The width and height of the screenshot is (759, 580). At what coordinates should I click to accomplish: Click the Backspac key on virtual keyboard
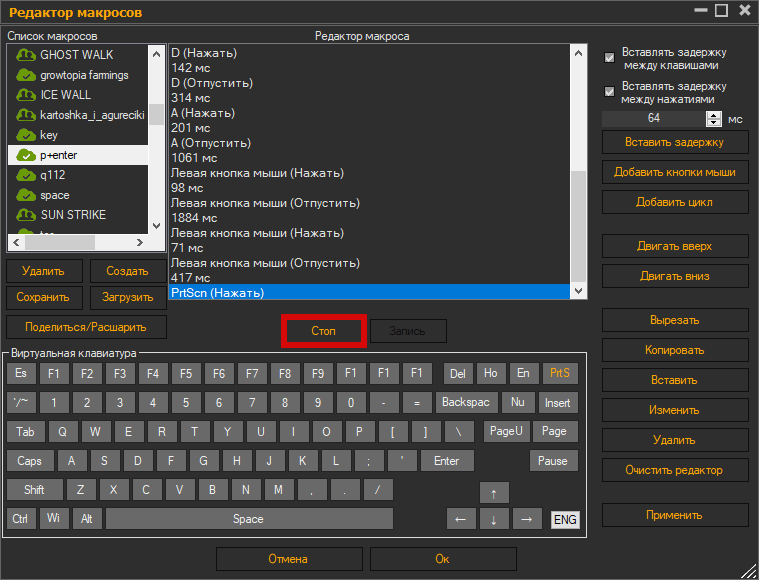coord(466,402)
